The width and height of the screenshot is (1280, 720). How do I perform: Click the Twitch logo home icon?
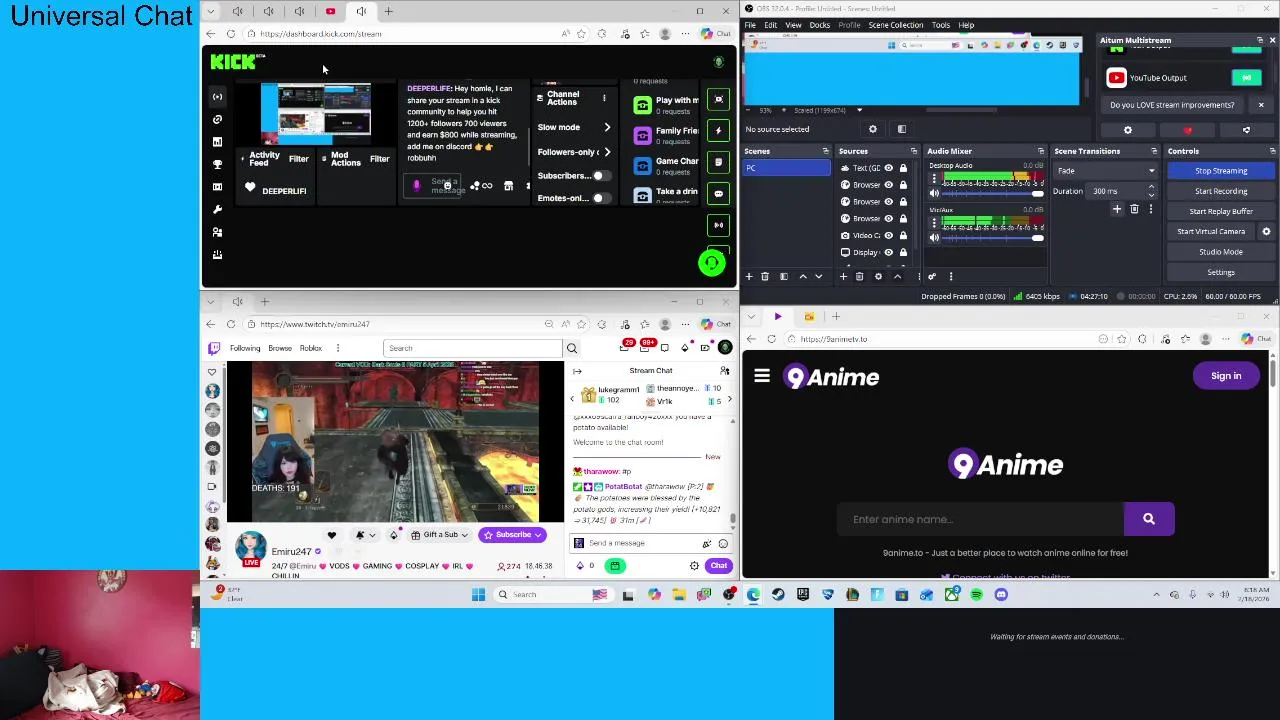click(x=214, y=348)
